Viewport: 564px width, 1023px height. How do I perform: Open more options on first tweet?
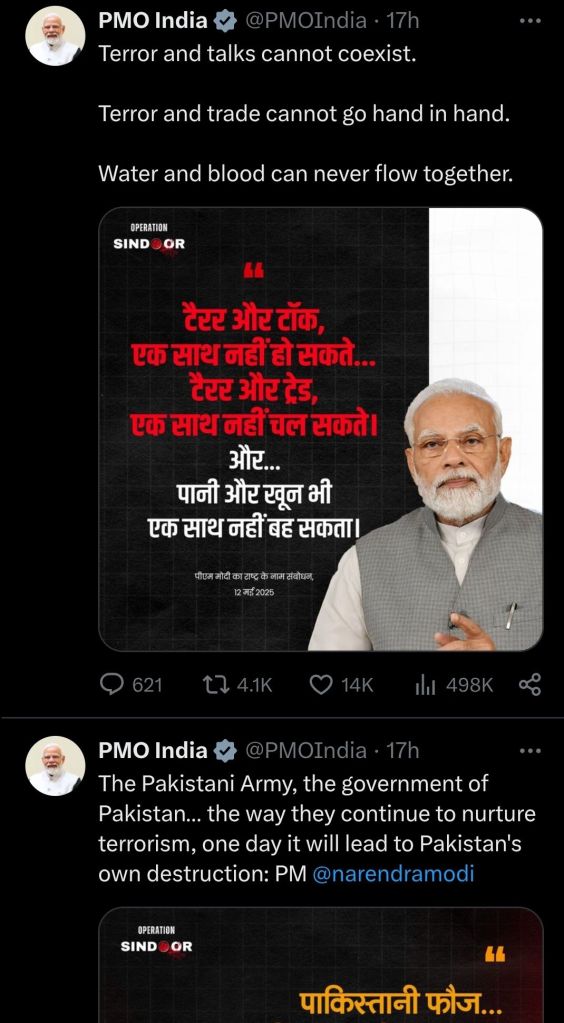tap(529, 21)
